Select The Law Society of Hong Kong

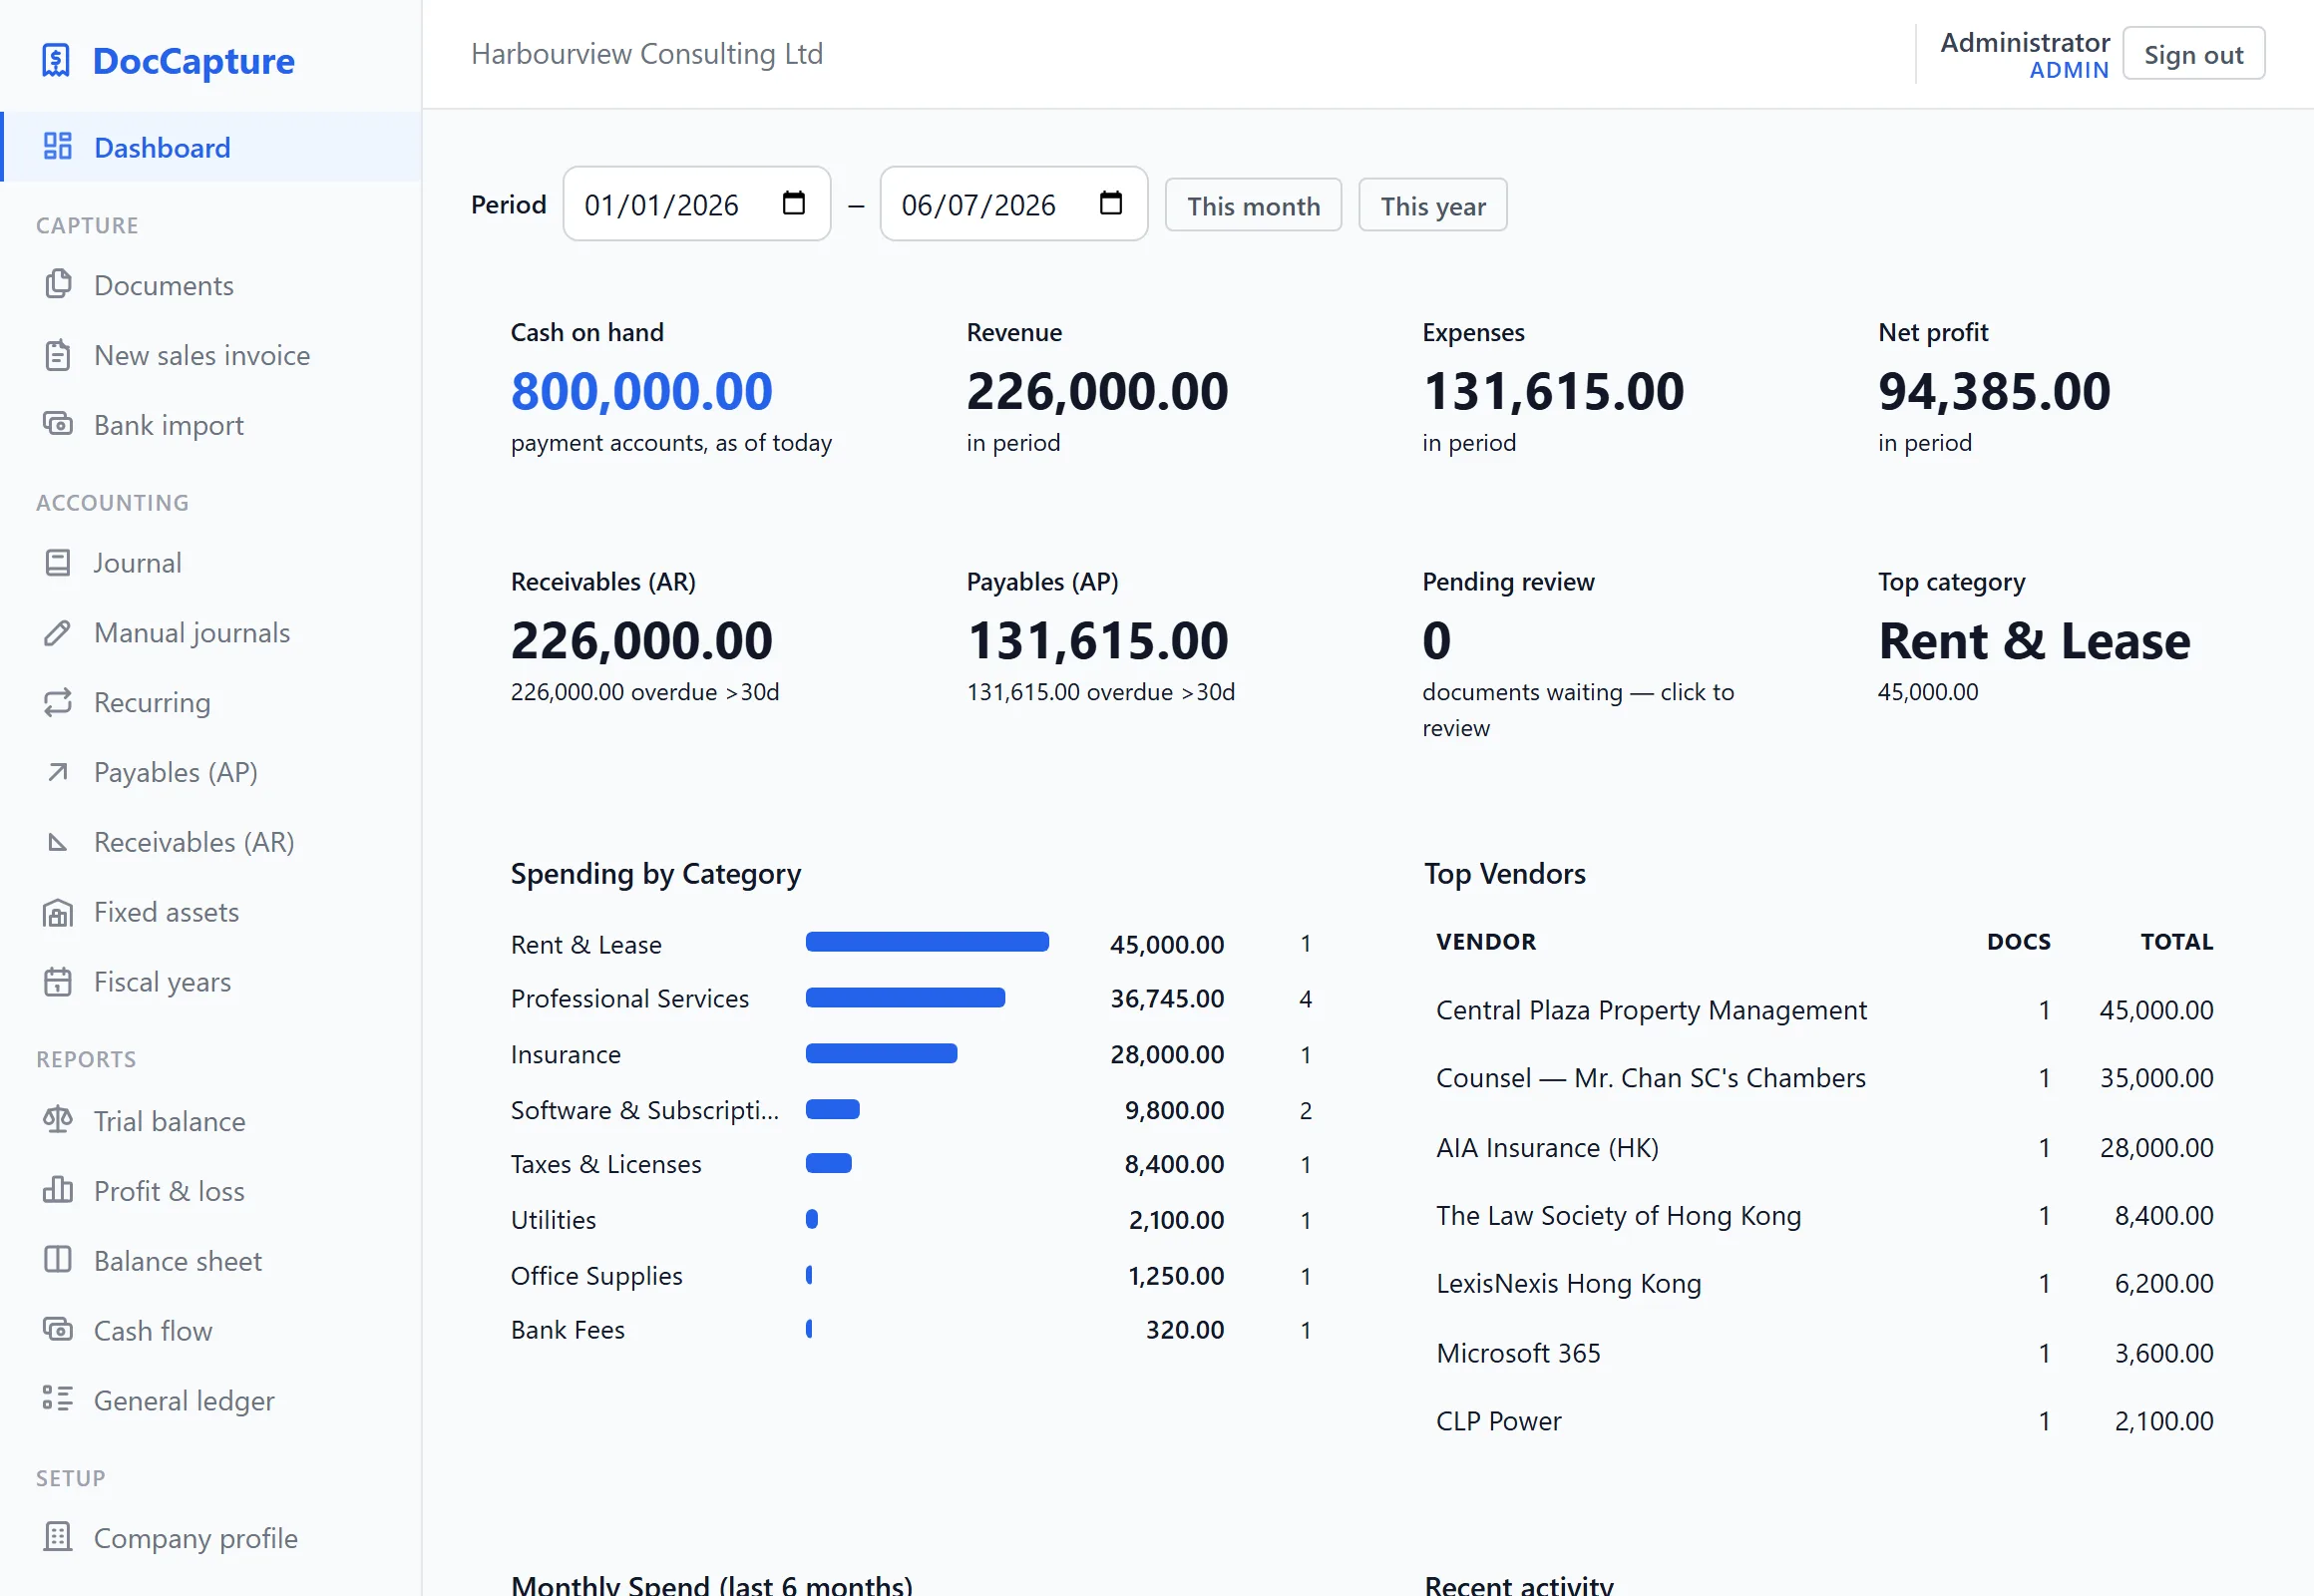[1824, 1215]
